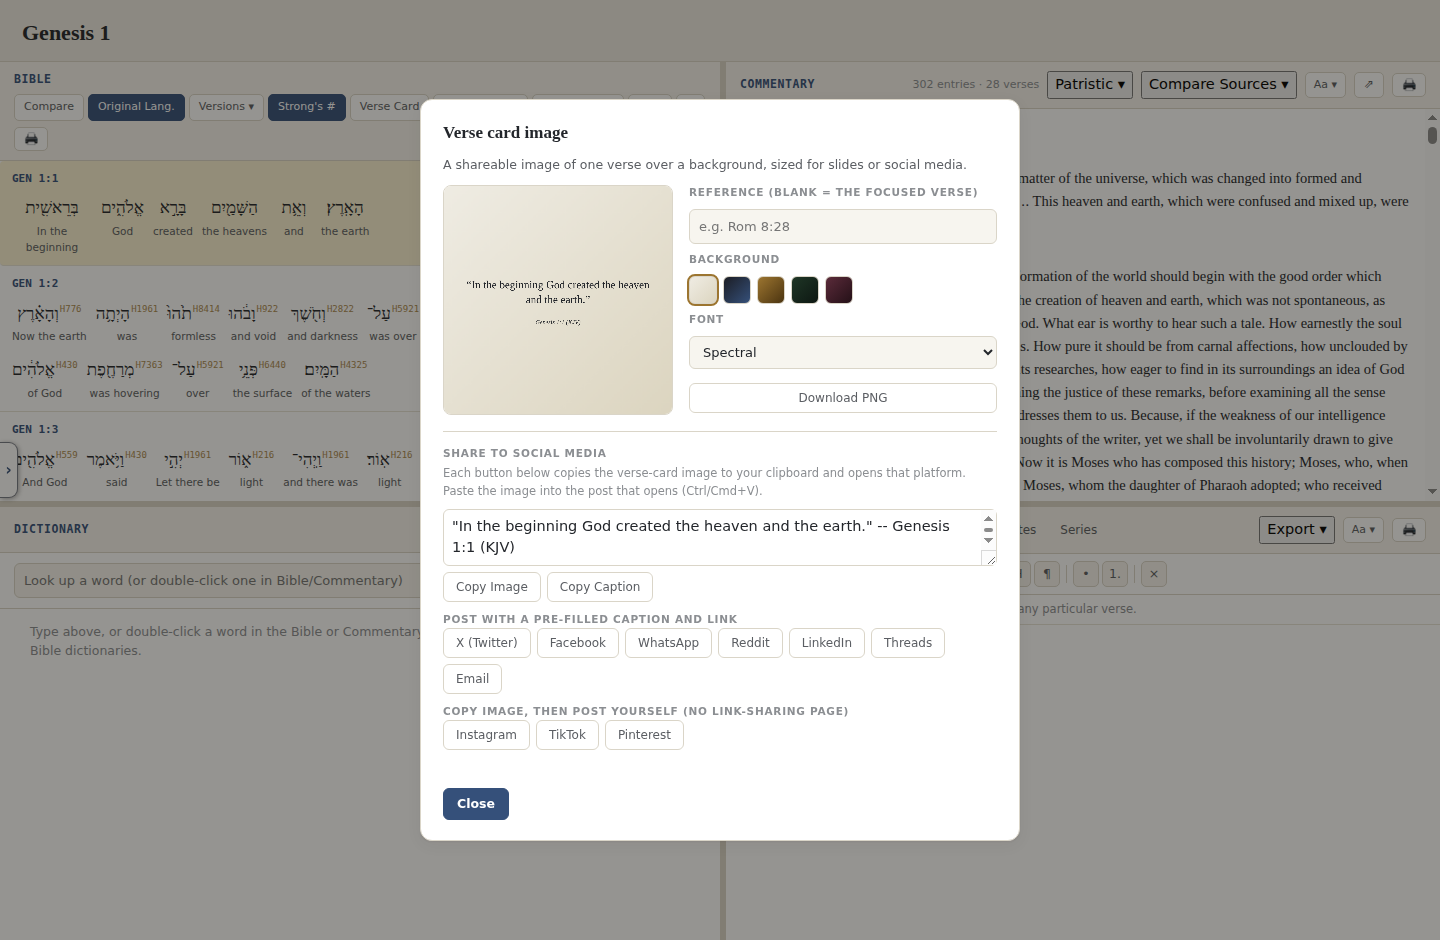Download the verse card as PNG
The height and width of the screenshot is (940, 1440).
843,398
